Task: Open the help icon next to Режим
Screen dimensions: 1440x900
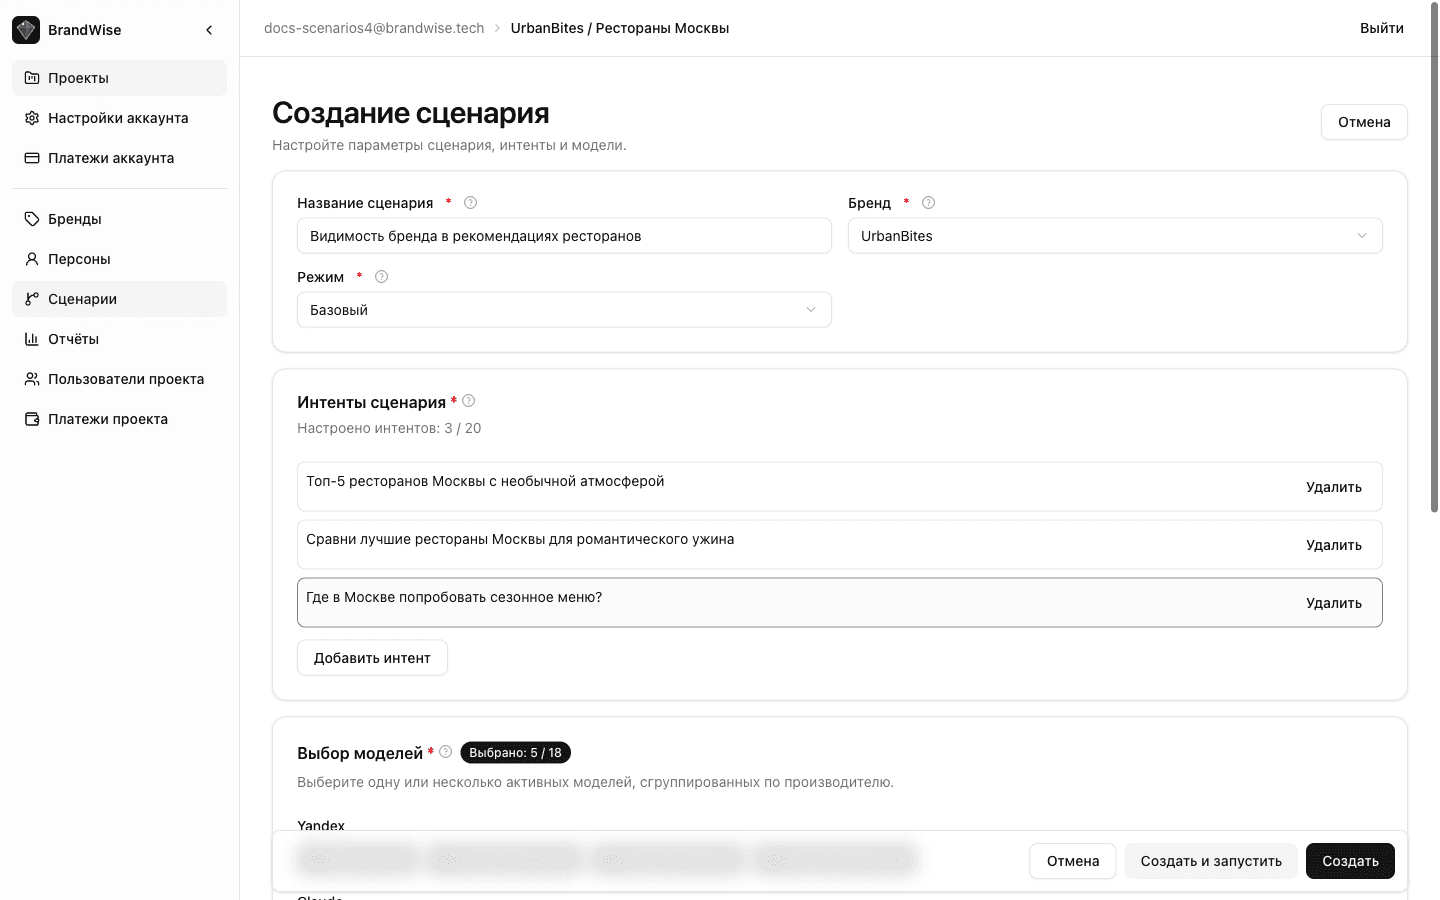Action: tap(381, 276)
